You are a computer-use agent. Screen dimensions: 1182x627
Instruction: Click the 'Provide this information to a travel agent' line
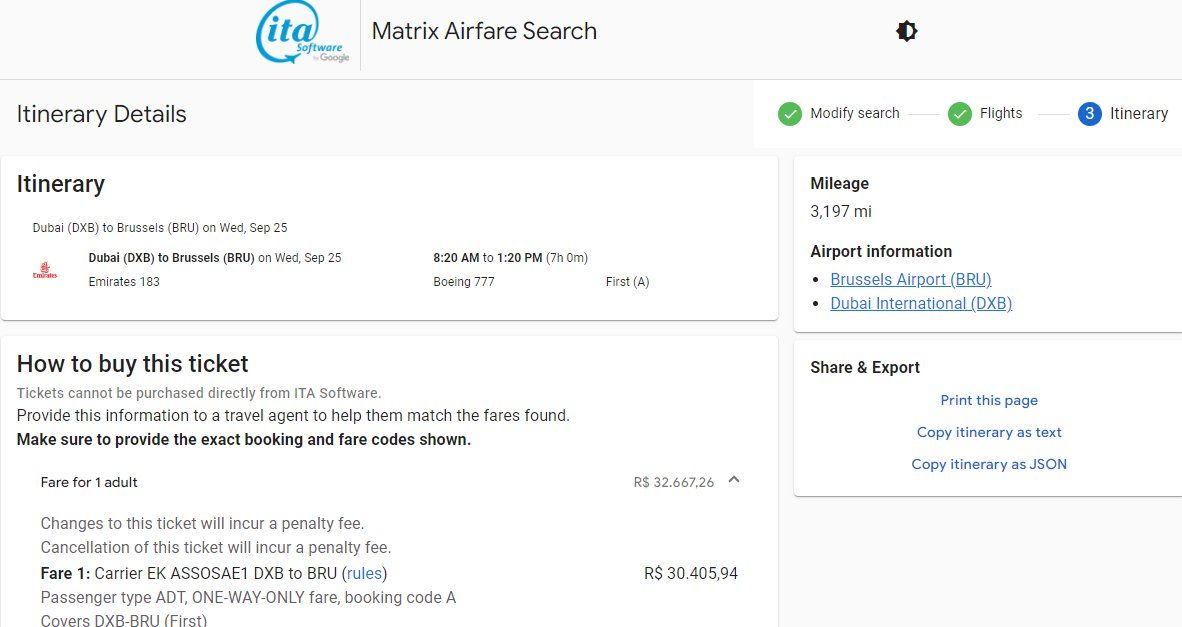tap(293, 415)
